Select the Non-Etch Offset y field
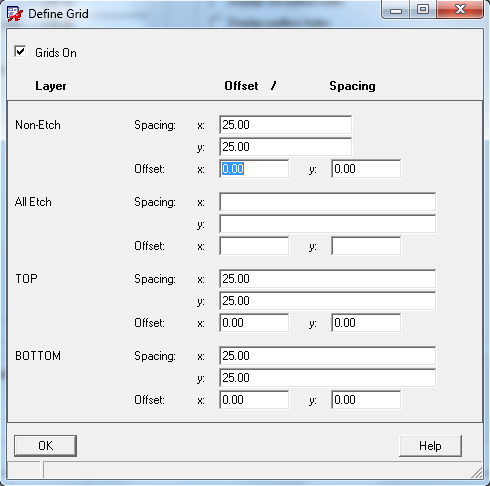 (366, 169)
